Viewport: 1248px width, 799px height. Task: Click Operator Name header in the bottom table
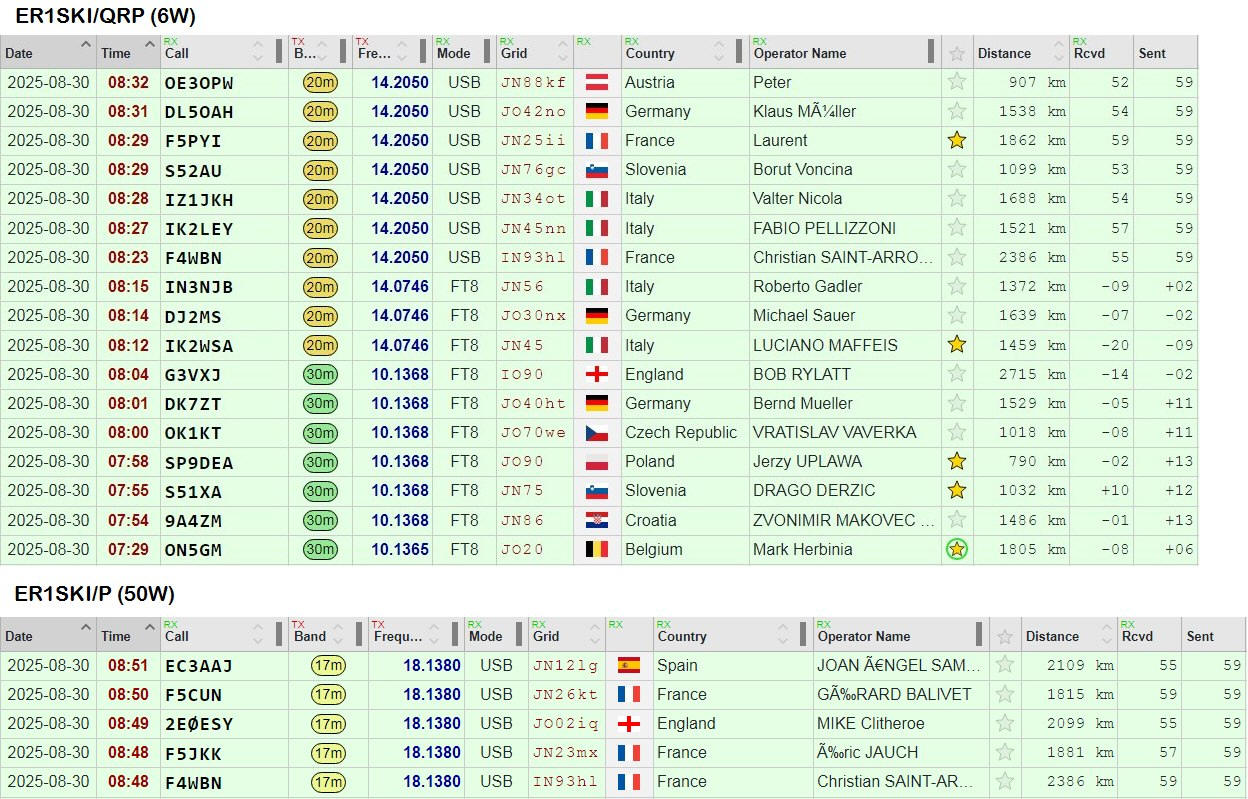(863, 637)
